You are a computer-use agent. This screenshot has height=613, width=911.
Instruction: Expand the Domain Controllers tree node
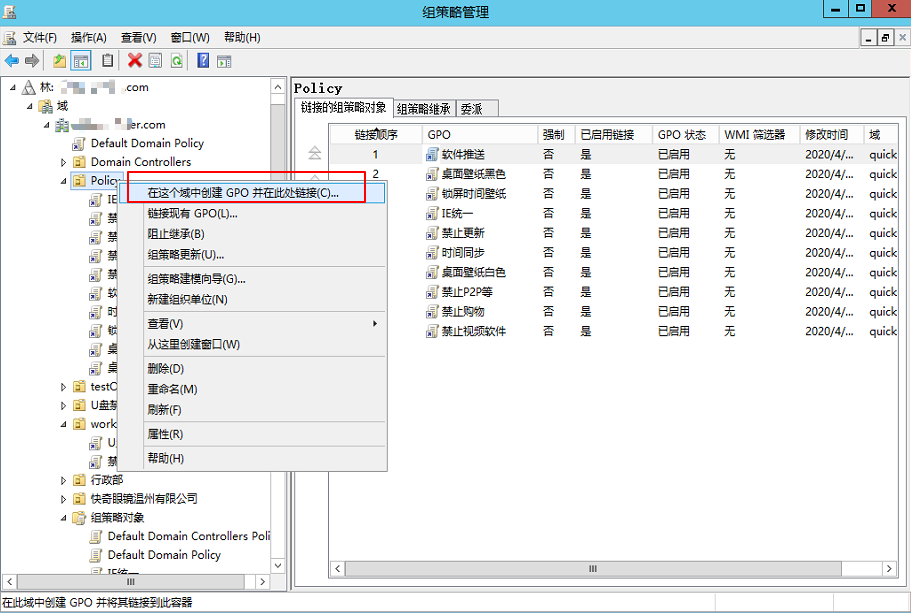[x=64, y=162]
